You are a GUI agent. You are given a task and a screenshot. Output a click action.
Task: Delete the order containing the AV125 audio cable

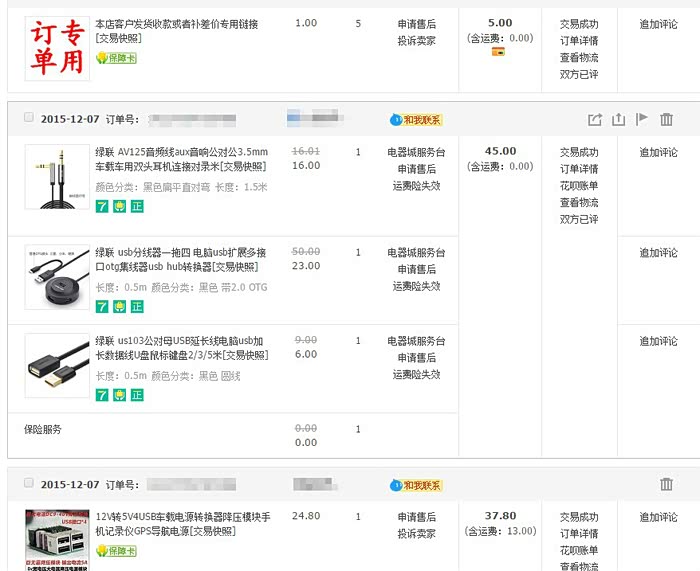pyautogui.click(x=667, y=119)
